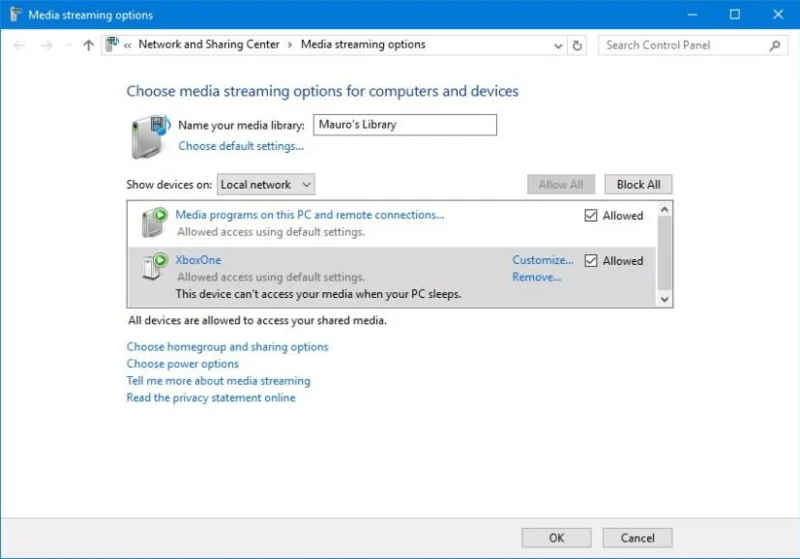Maximize the Media streaming options window
Screen dimensions: 800x559
[735, 14]
